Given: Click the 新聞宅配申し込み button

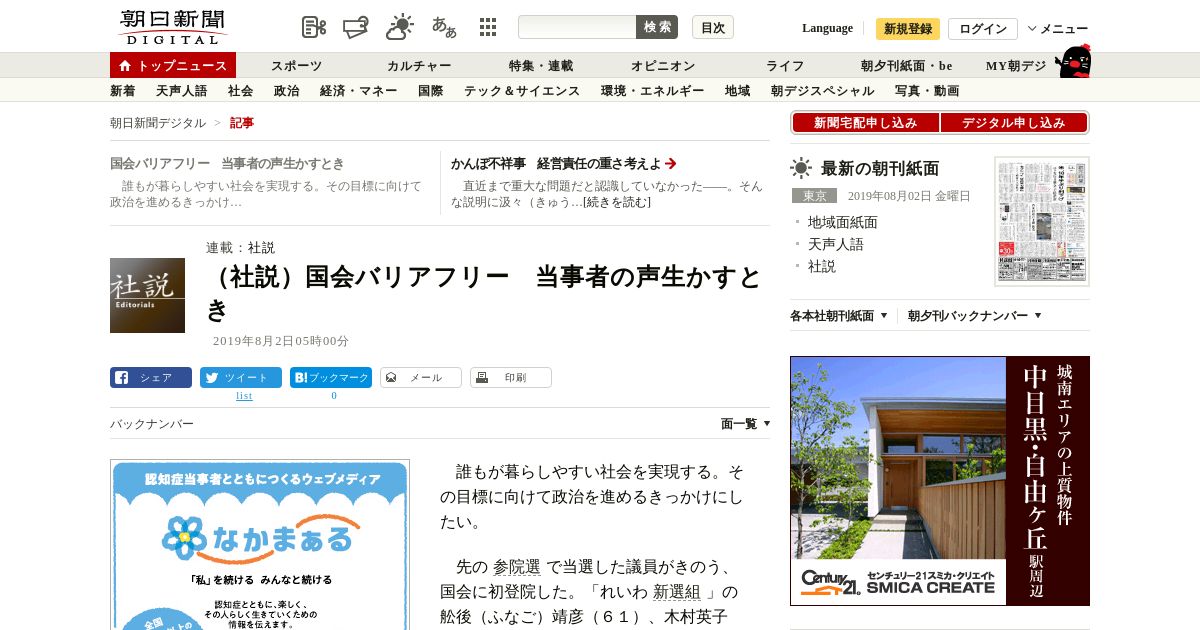Looking at the screenshot, I should coord(865,123).
